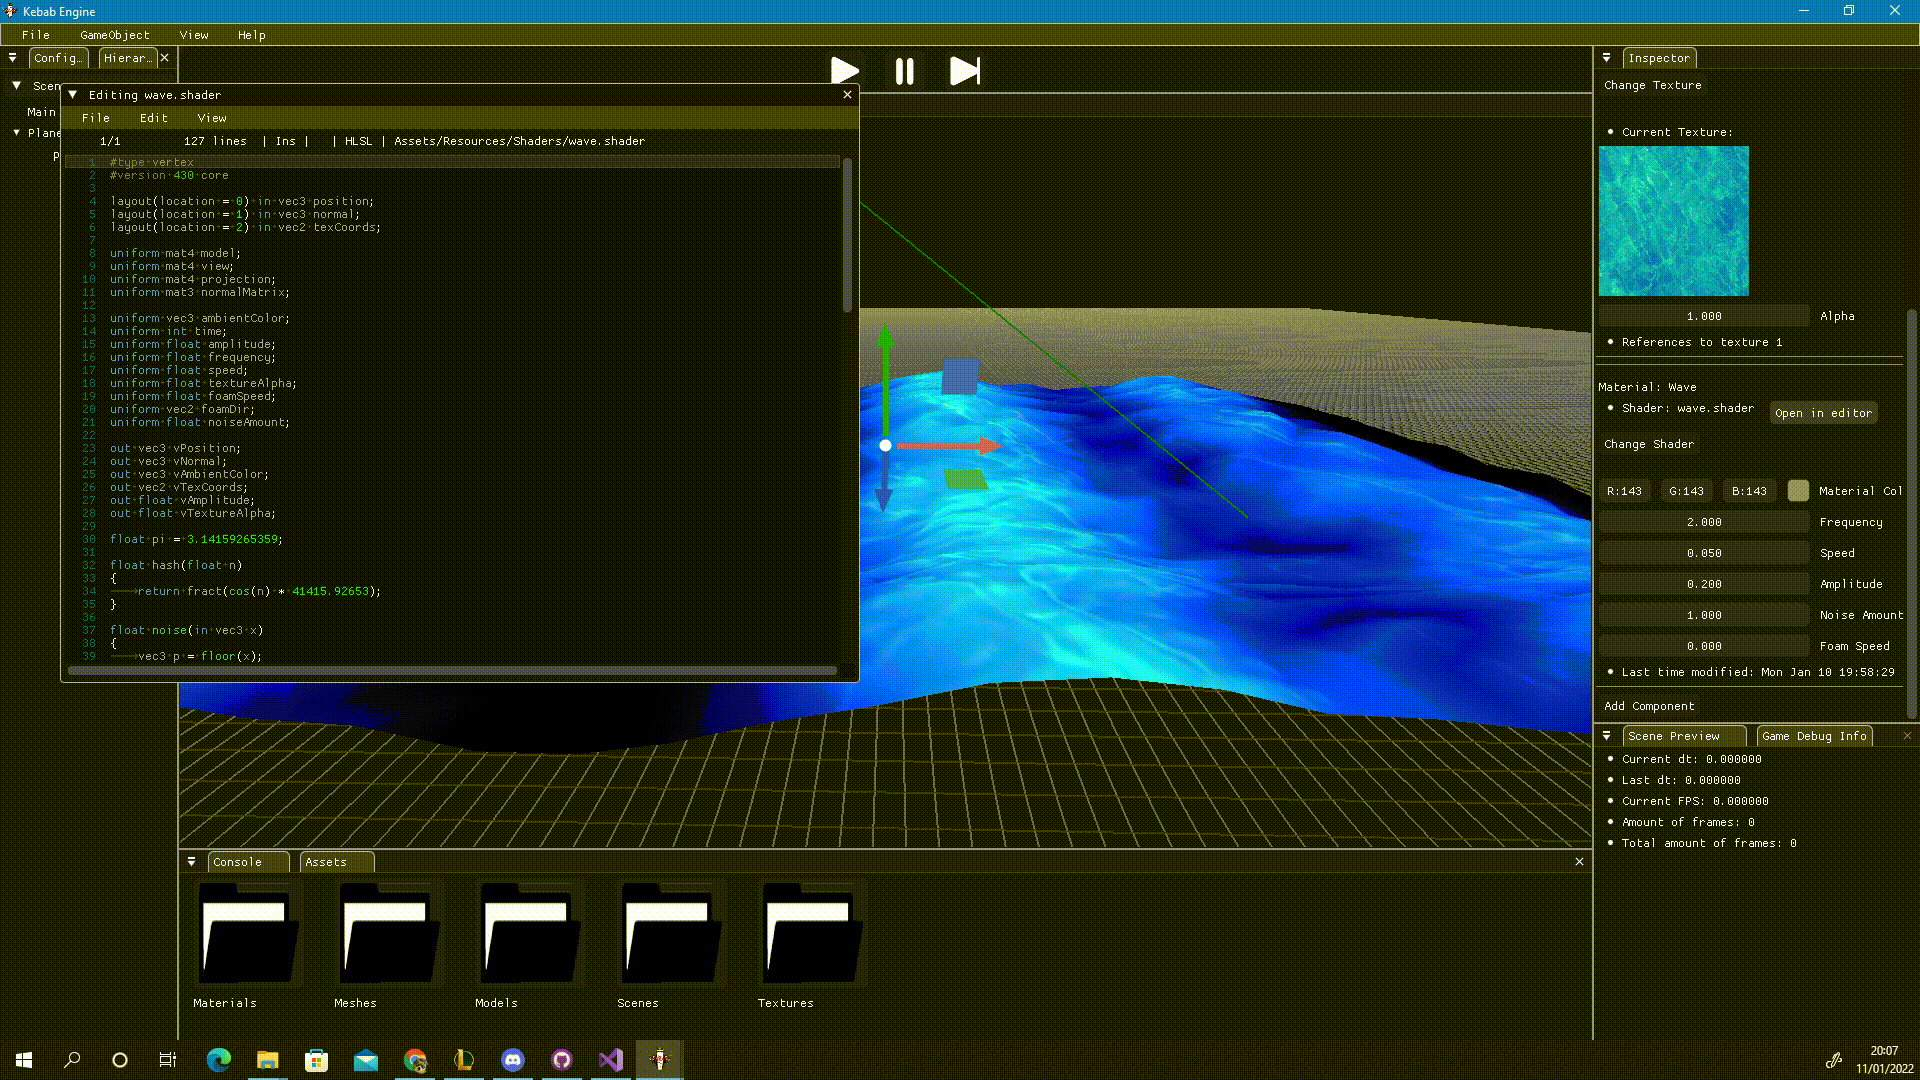Open the shader editor View menu
The width and height of the screenshot is (1920, 1080).
coord(212,118)
